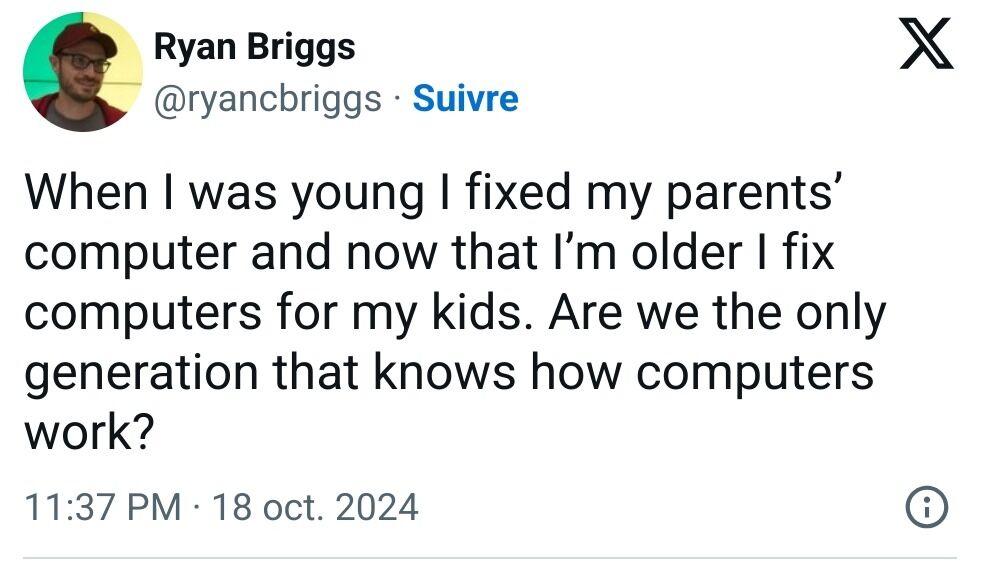Open Ryan Briggs' profile picture
The height and width of the screenshot is (566, 983).
(x=82, y=75)
